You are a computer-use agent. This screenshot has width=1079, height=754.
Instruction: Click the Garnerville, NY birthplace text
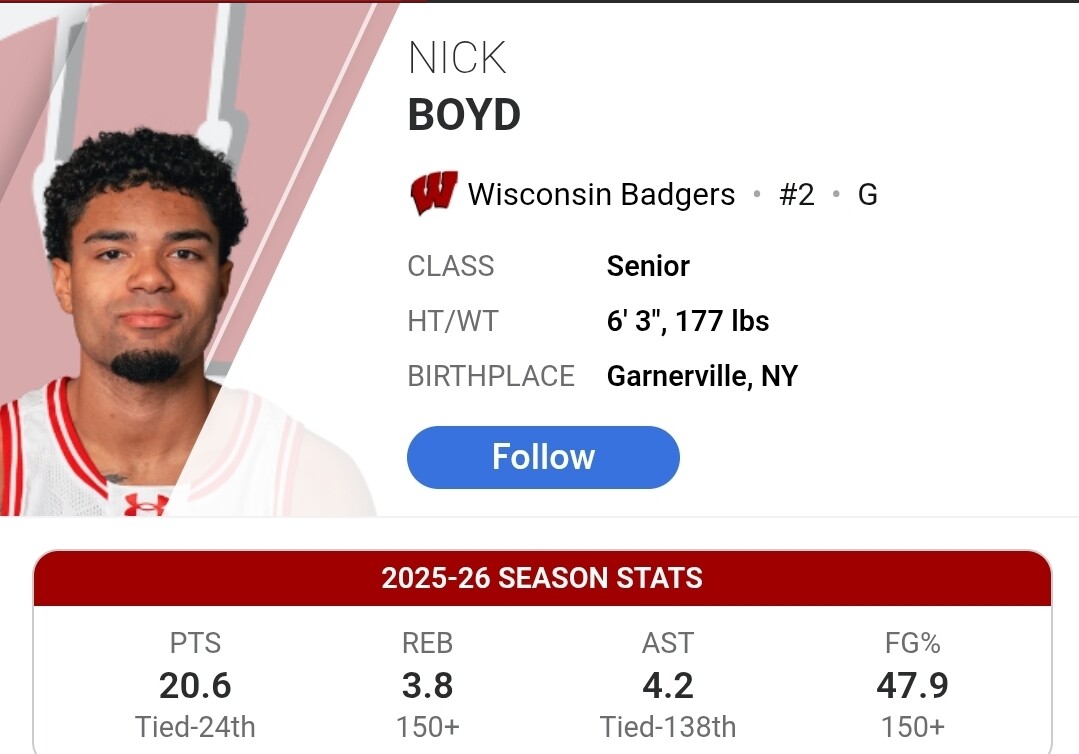coord(702,376)
